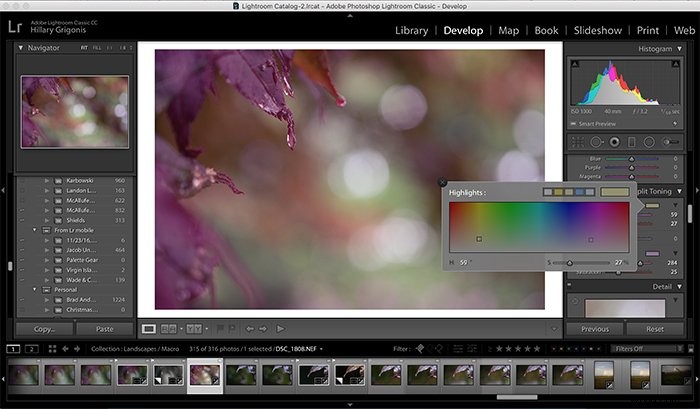Filter by flagged photos icon
The width and height of the screenshot is (700, 409).
click(420, 349)
